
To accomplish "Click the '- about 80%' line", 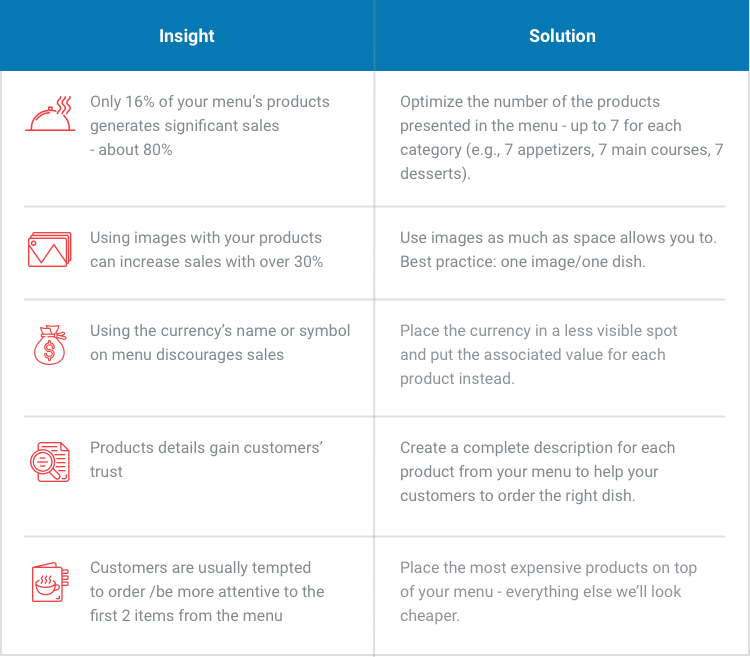I will tap(131, 150).
